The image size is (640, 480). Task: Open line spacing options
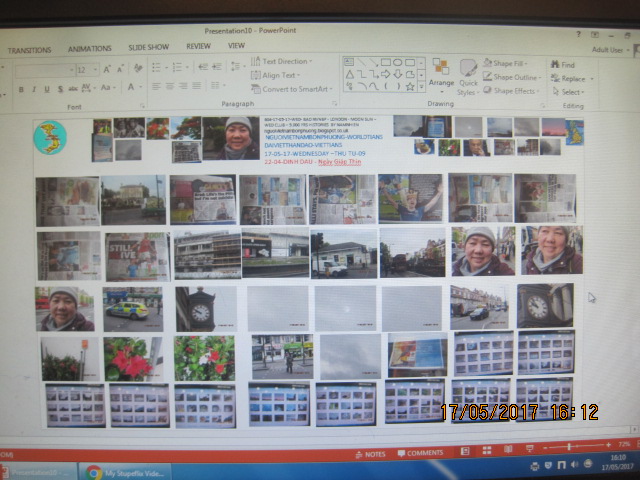[x=237, y=66]
